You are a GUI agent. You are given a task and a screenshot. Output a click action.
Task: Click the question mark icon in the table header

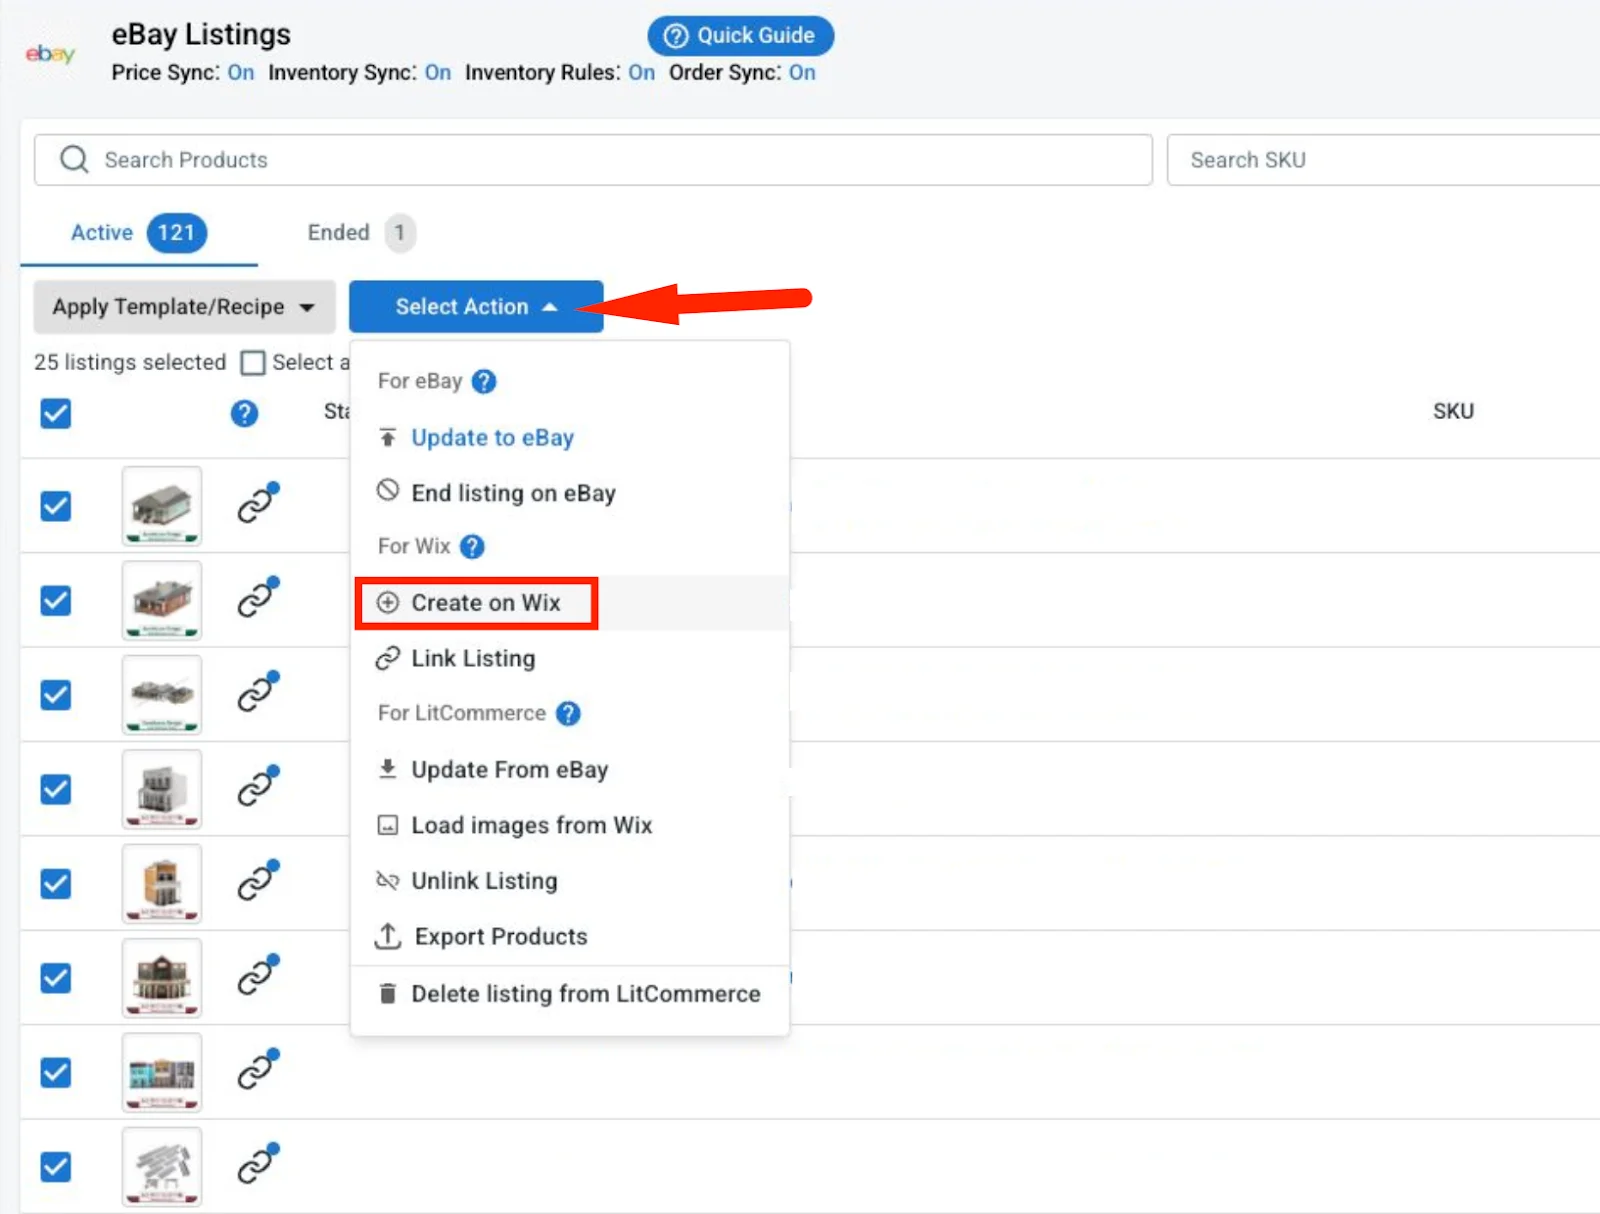point(244,412)
